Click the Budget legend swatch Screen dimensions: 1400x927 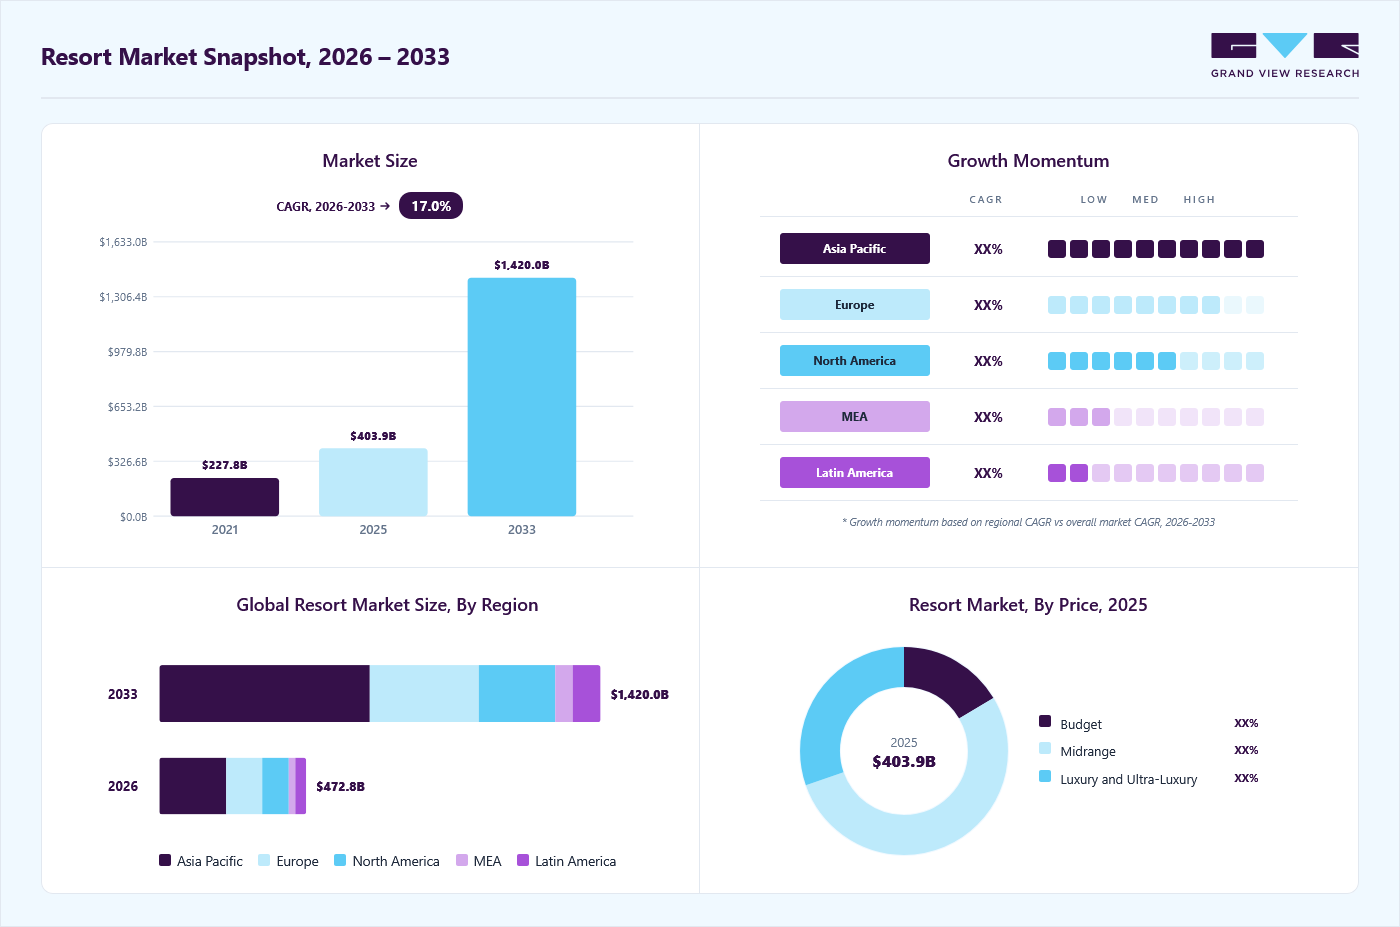point(1045,721)
